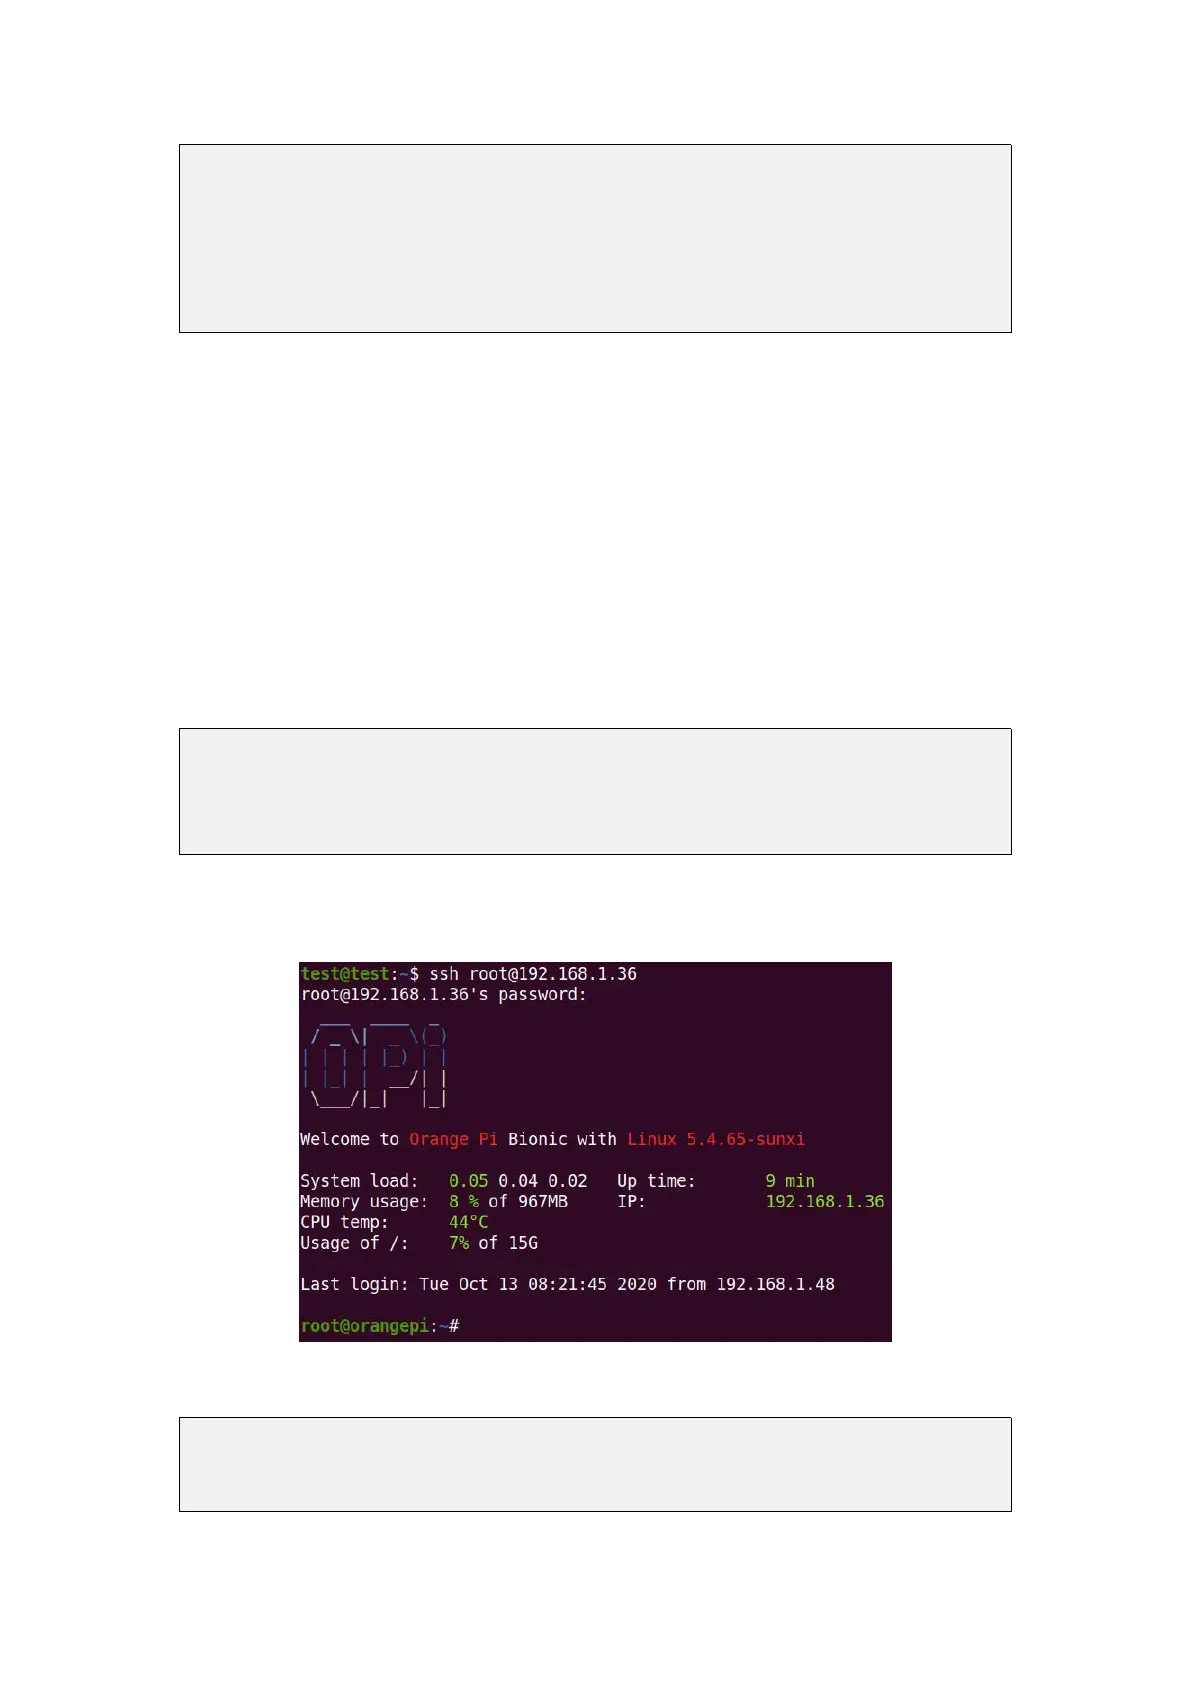Click the large empty grey box at top
The image size is (1191, 1684).
click(595, 239)
